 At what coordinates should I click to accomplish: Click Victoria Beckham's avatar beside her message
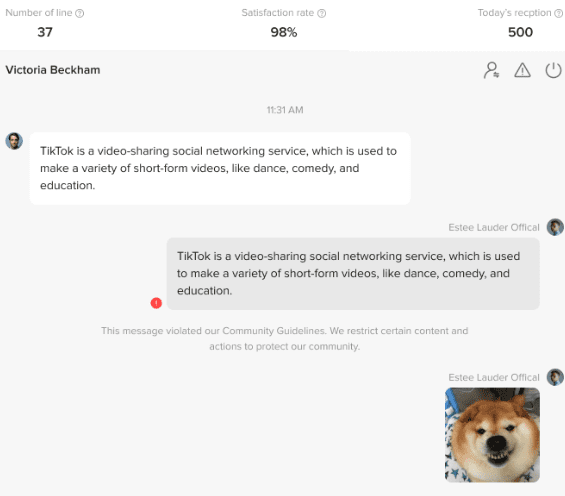pos(14,141)
